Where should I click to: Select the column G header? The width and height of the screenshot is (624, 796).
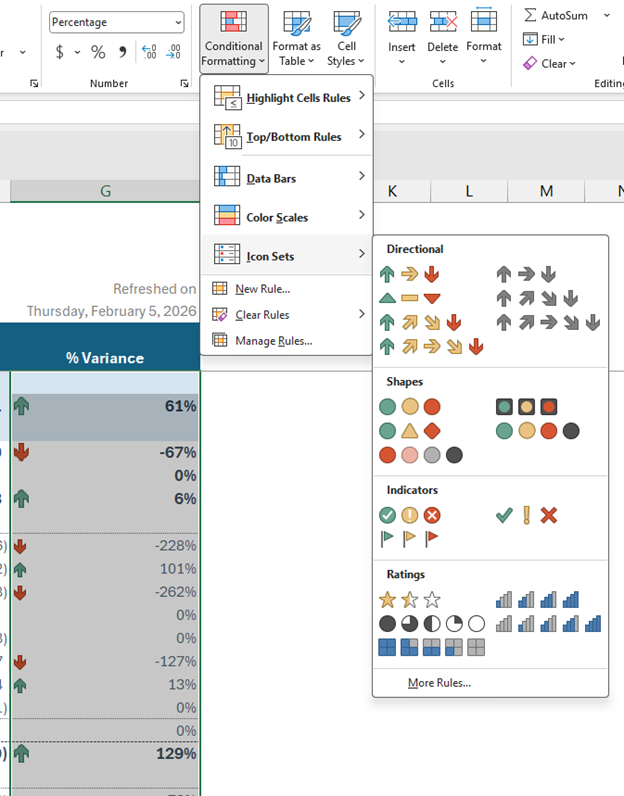point(105,191)
